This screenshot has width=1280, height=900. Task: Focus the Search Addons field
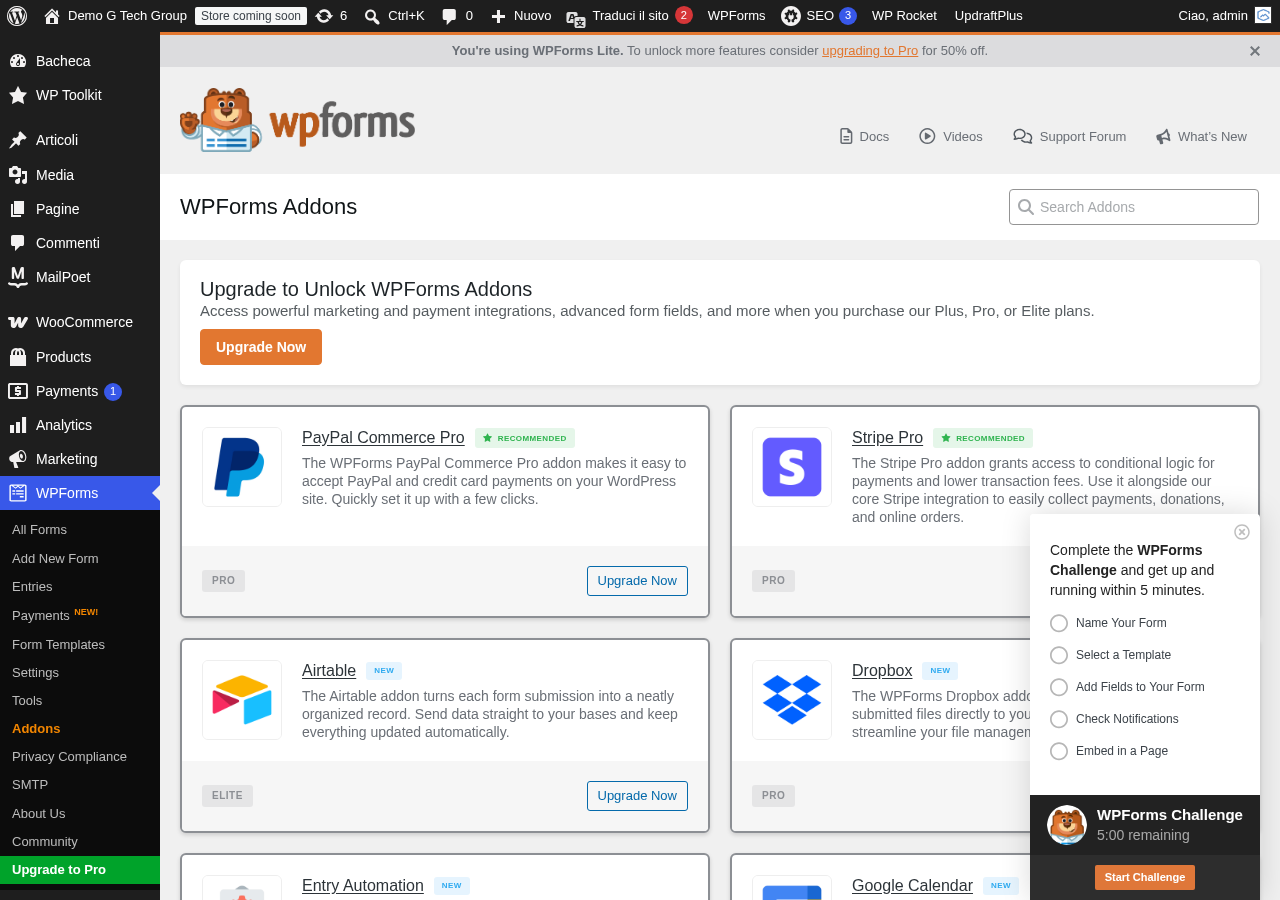[1134, 207]
